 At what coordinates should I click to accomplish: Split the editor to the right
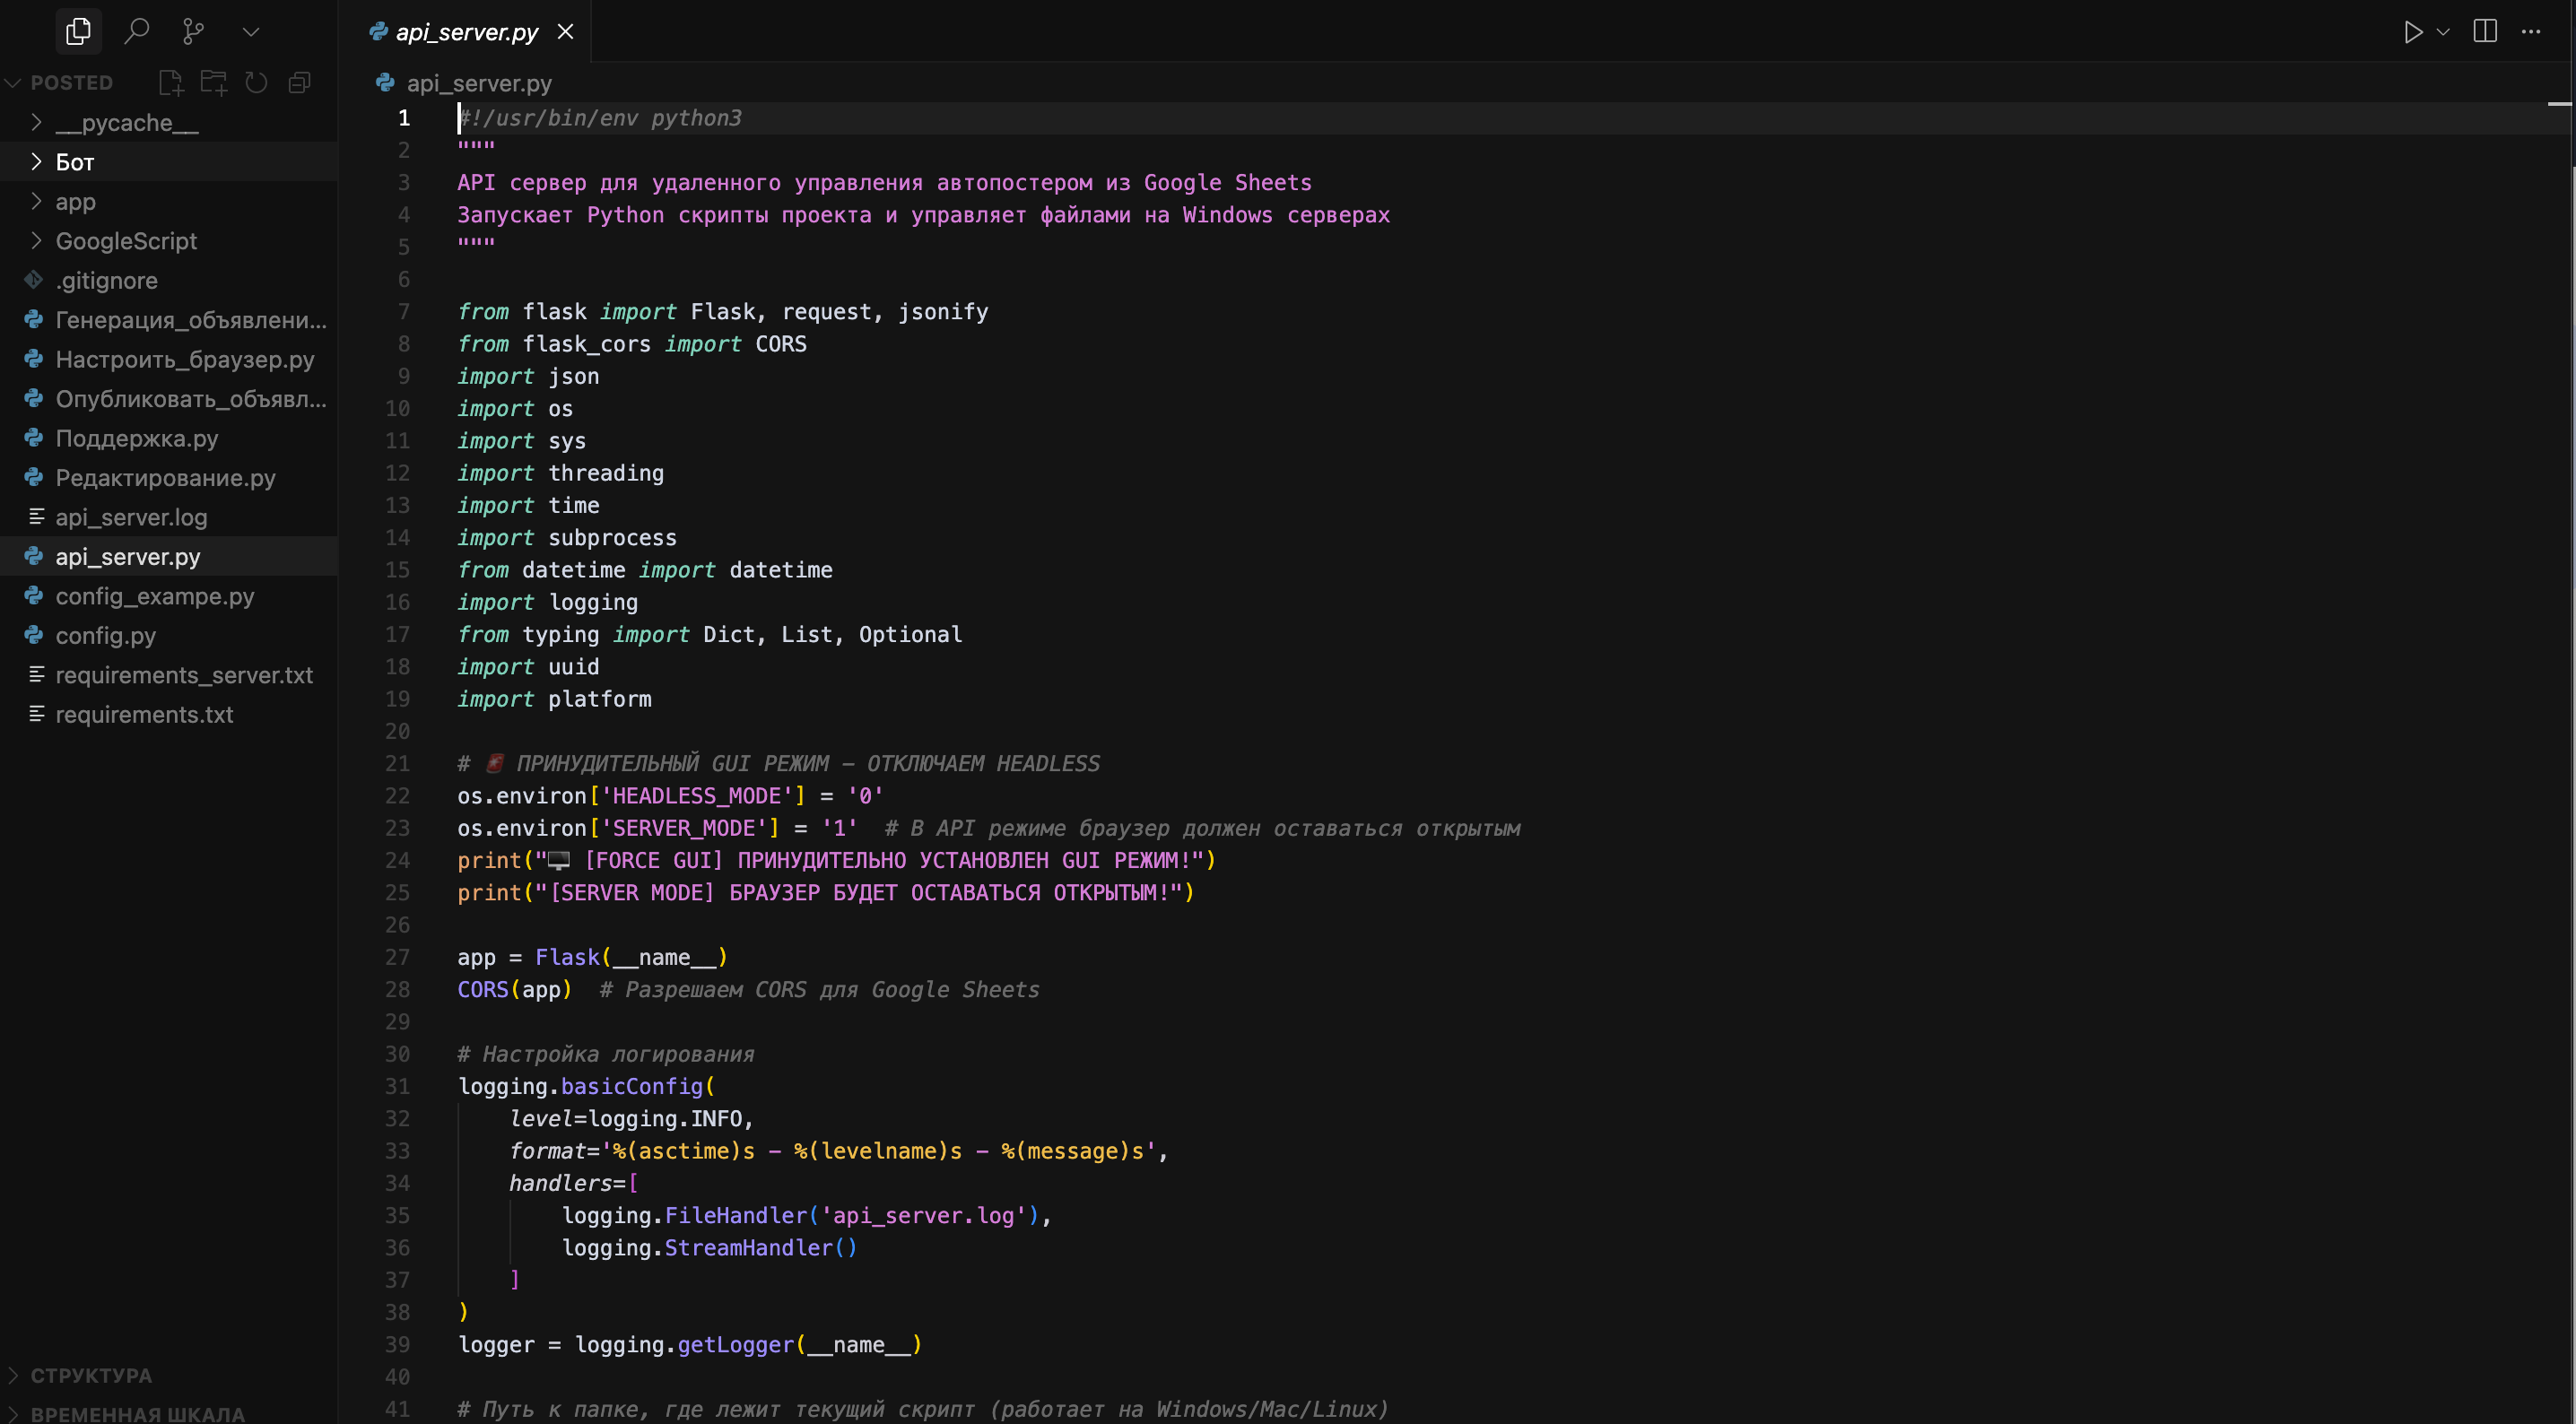tap(2484, 32)
